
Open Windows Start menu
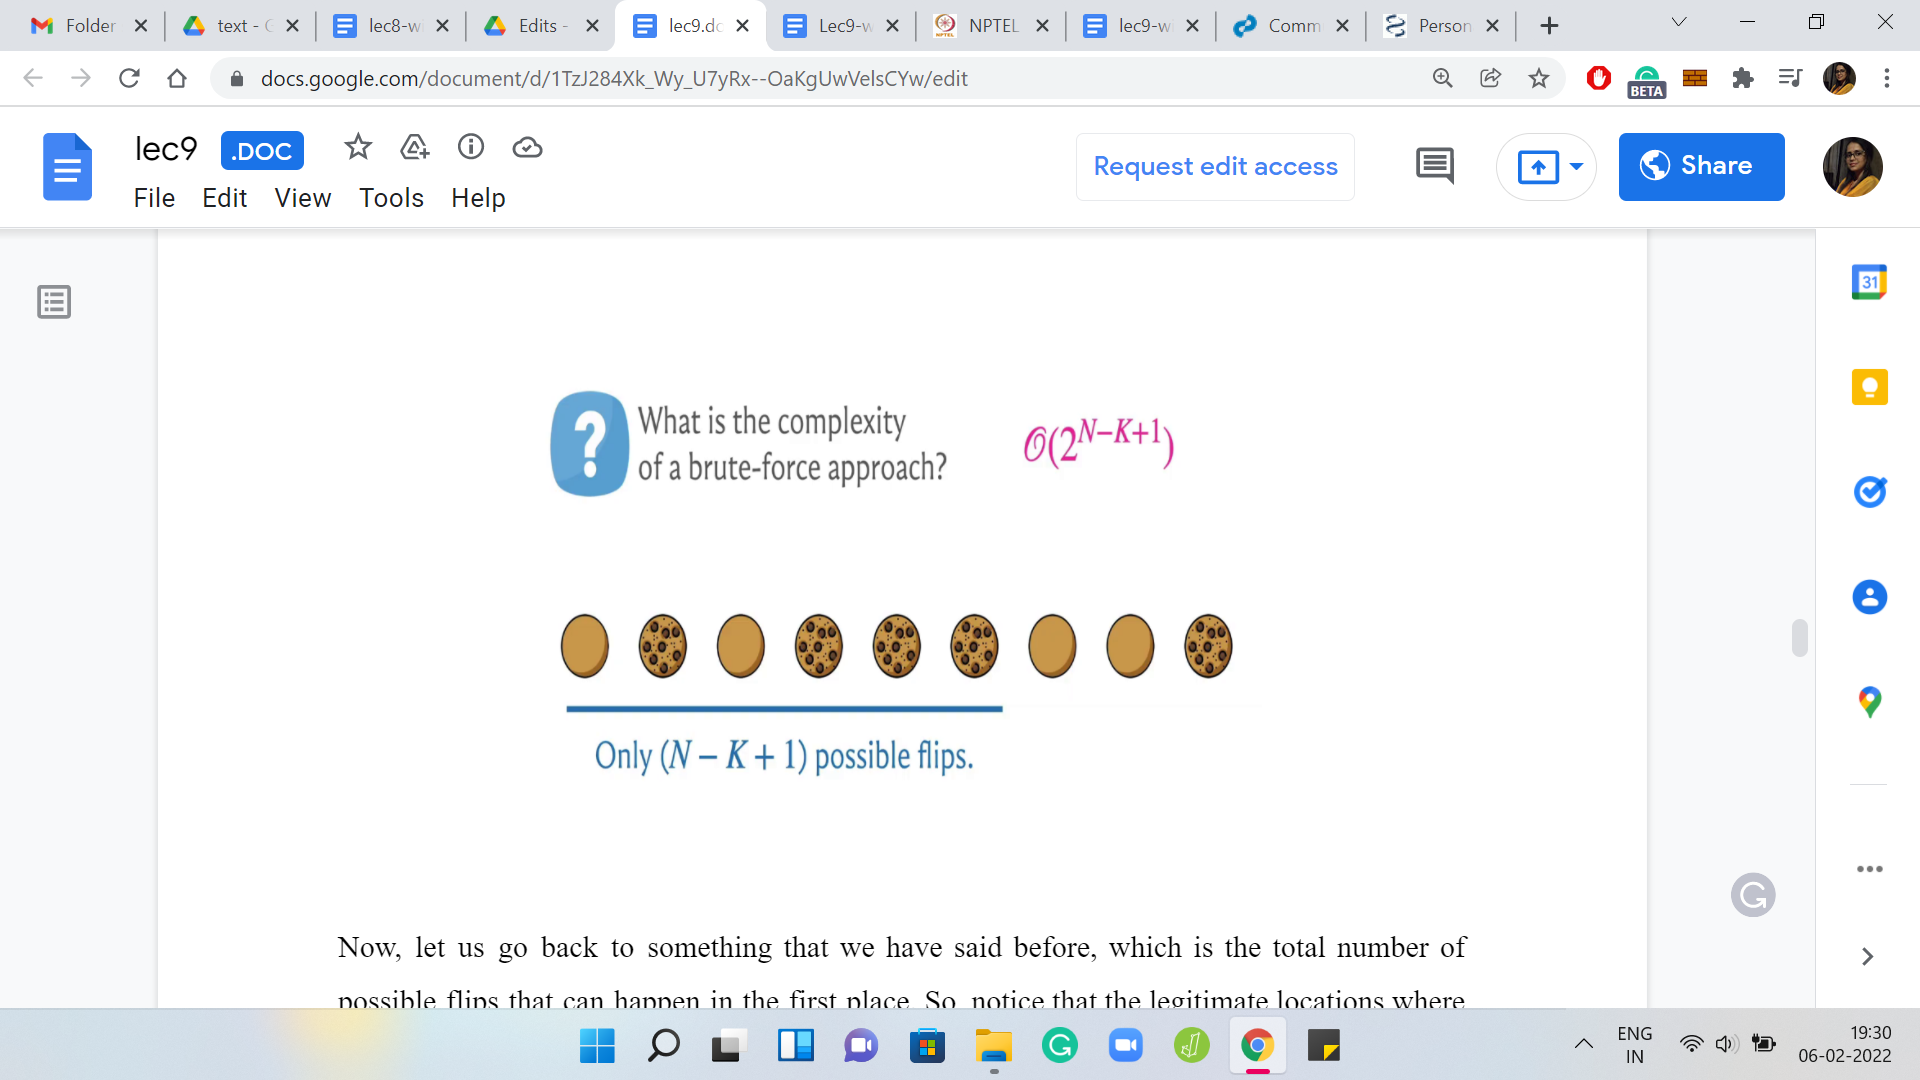597,1046
